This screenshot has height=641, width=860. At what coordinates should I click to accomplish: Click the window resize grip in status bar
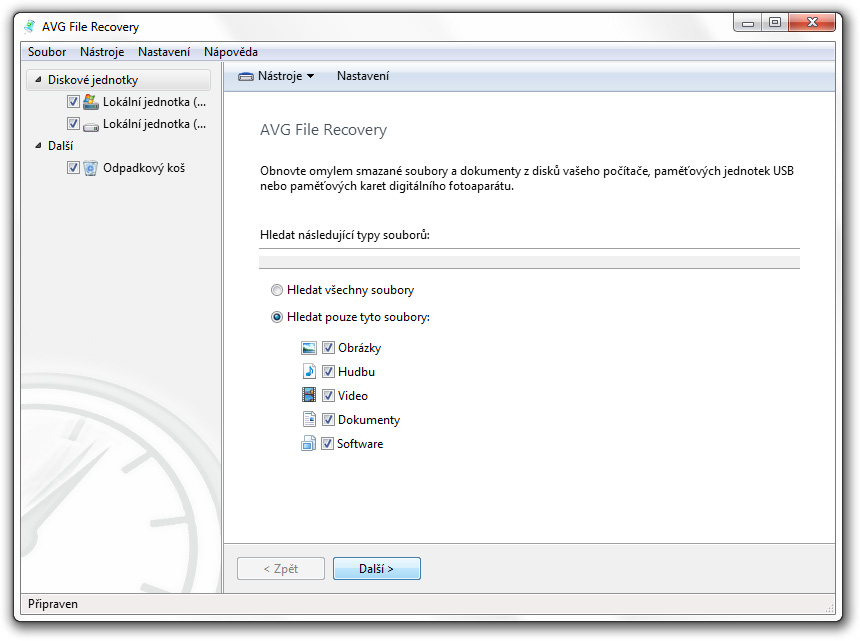click(x=829, y=608)
